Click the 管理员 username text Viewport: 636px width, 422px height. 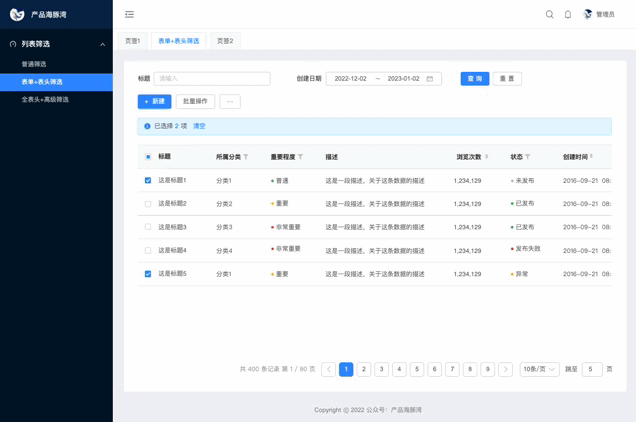point(605,15)
